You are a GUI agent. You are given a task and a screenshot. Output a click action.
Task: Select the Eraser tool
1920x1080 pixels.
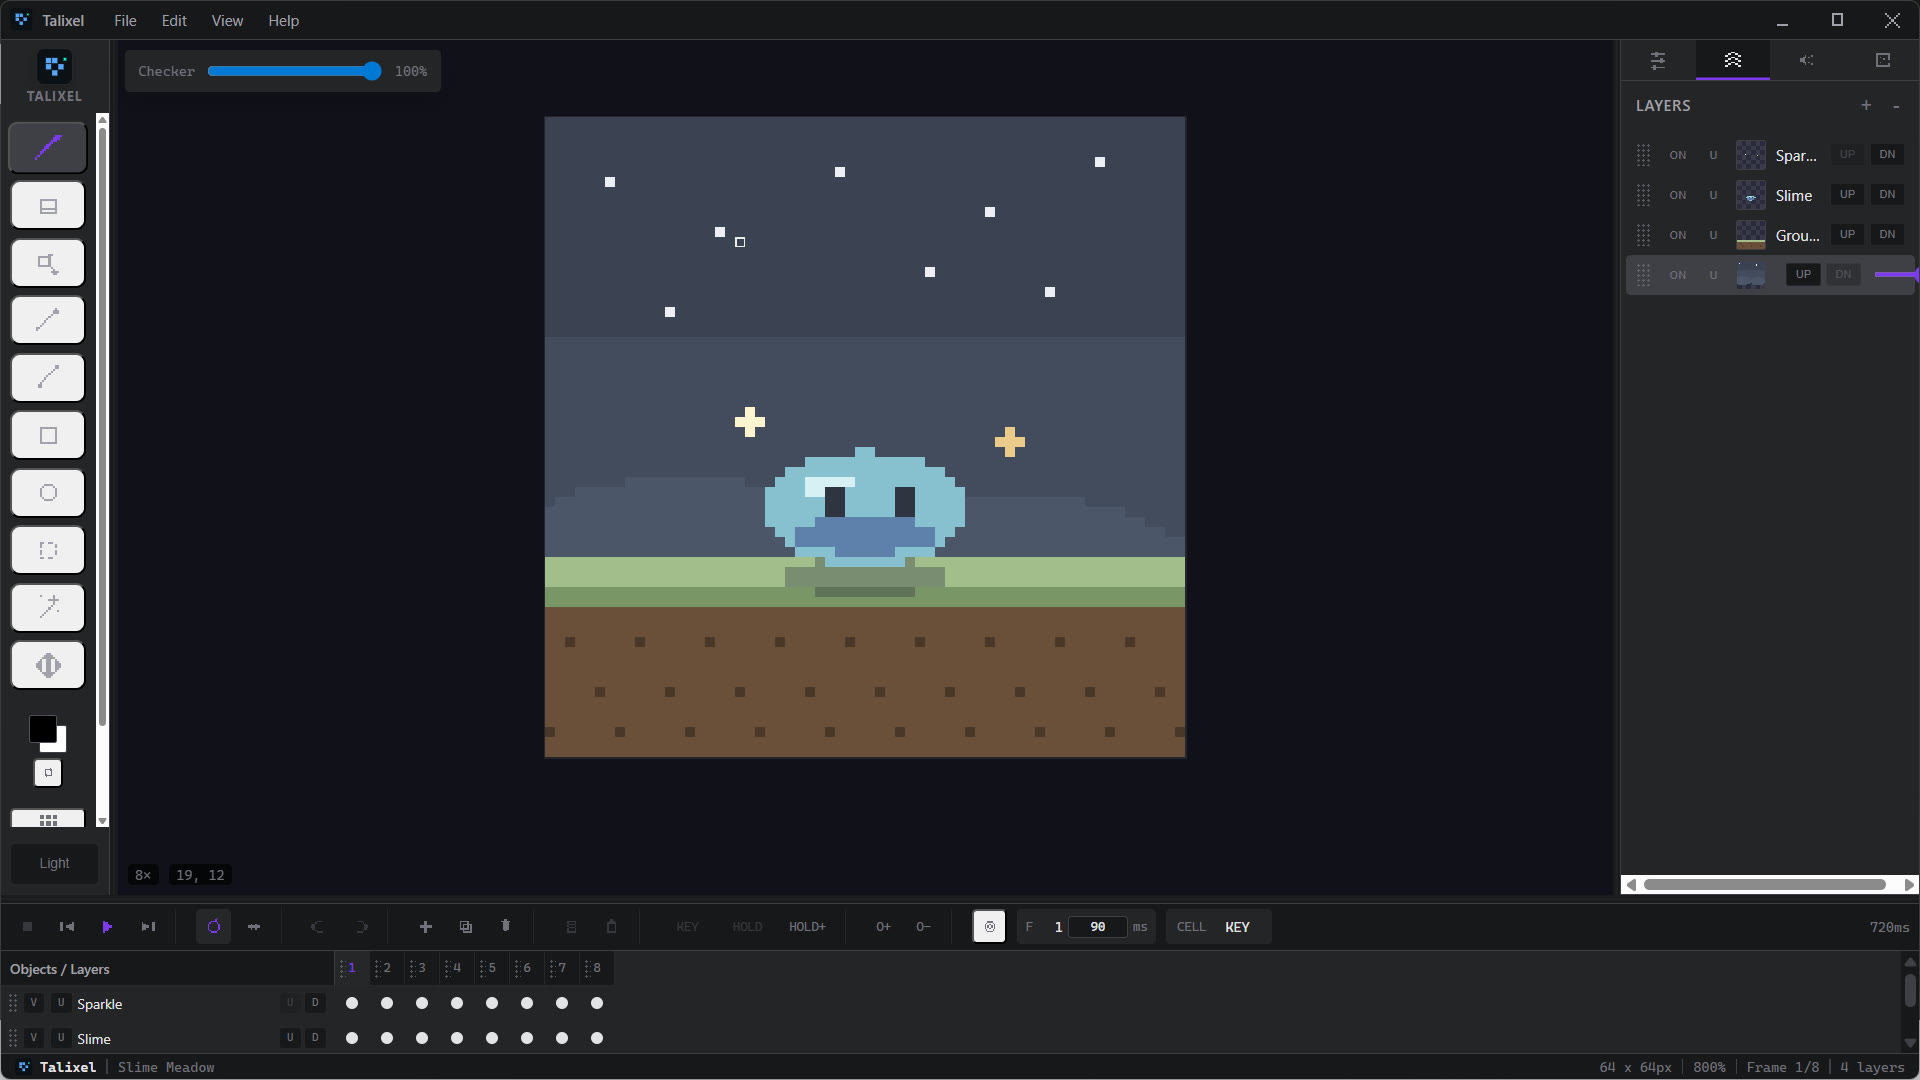coord(47,206)
